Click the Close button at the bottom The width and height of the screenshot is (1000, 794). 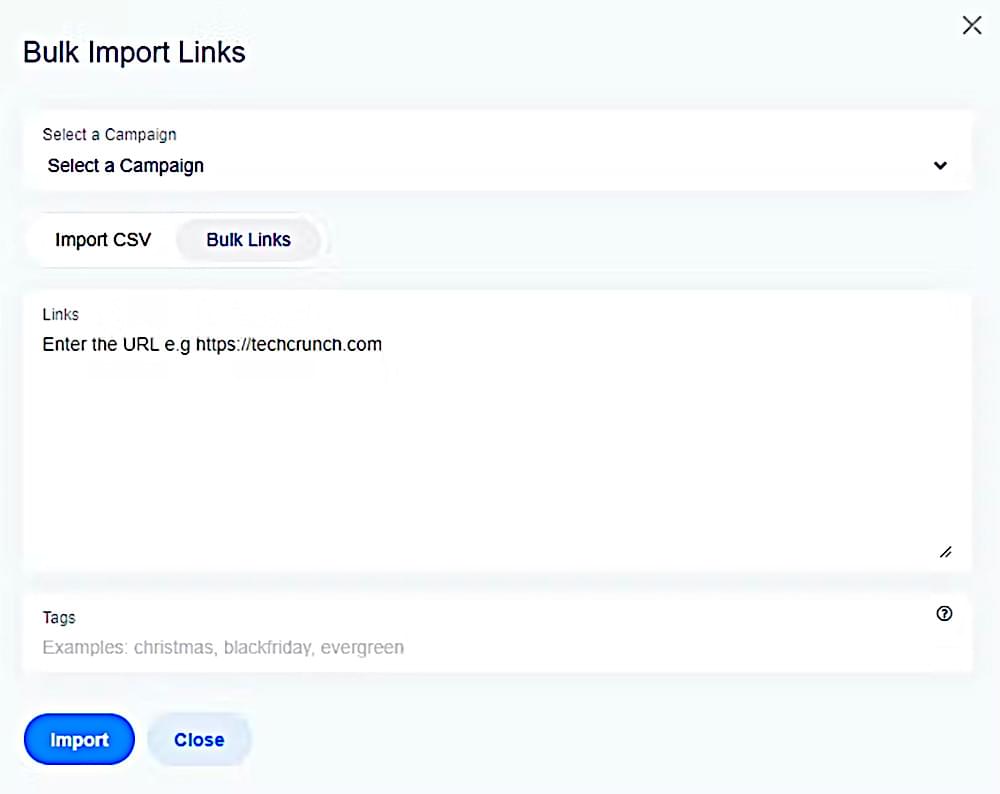click(x=199, y=739)
